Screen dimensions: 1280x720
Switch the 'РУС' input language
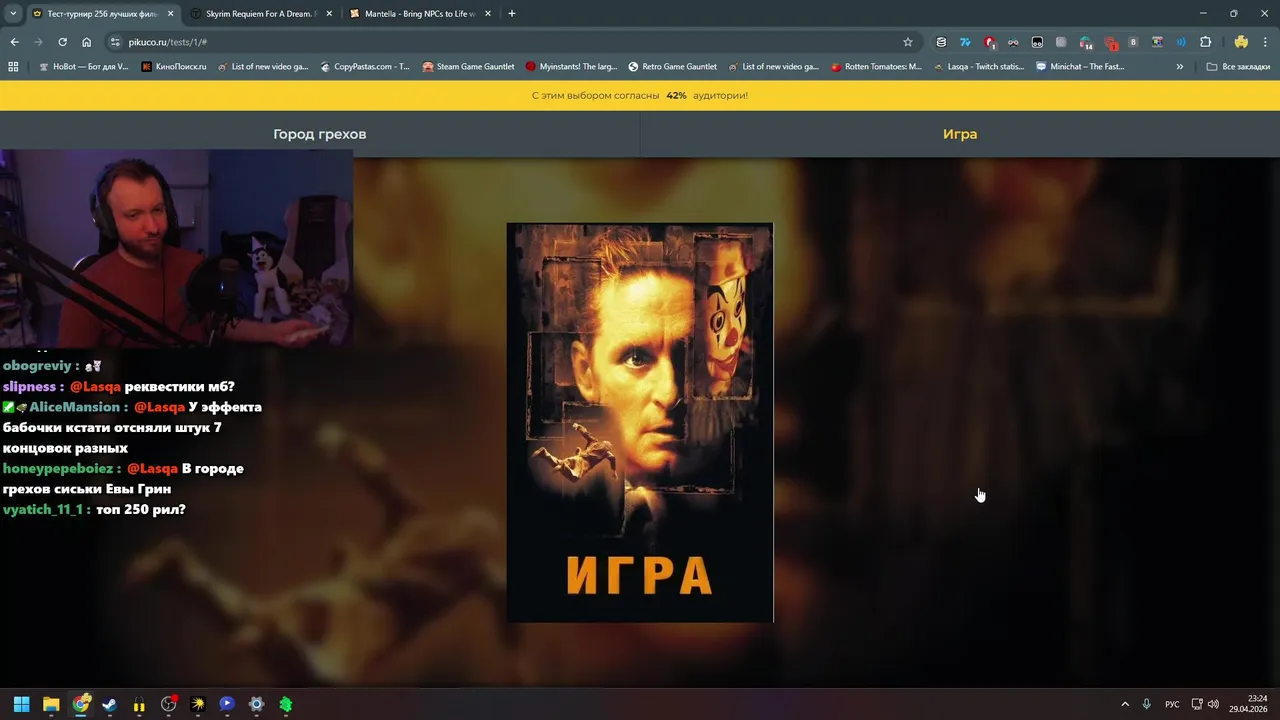click(1172, 704)
